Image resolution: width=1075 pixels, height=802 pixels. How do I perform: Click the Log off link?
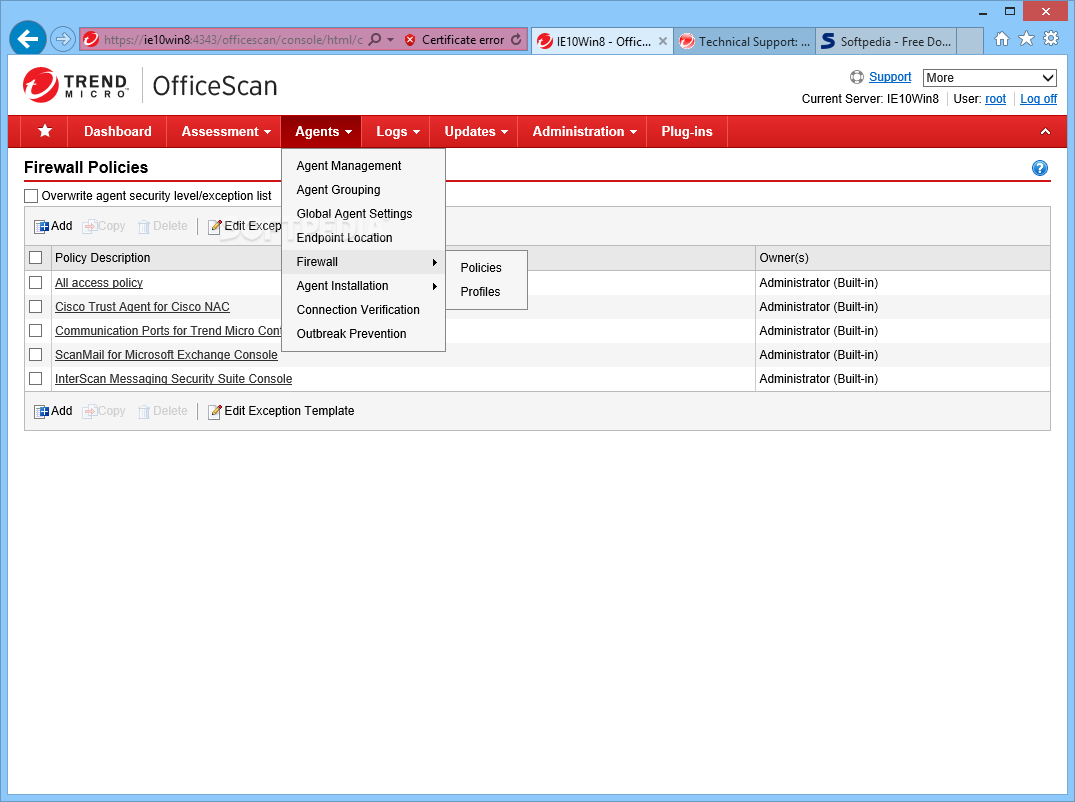(1038, 99)
